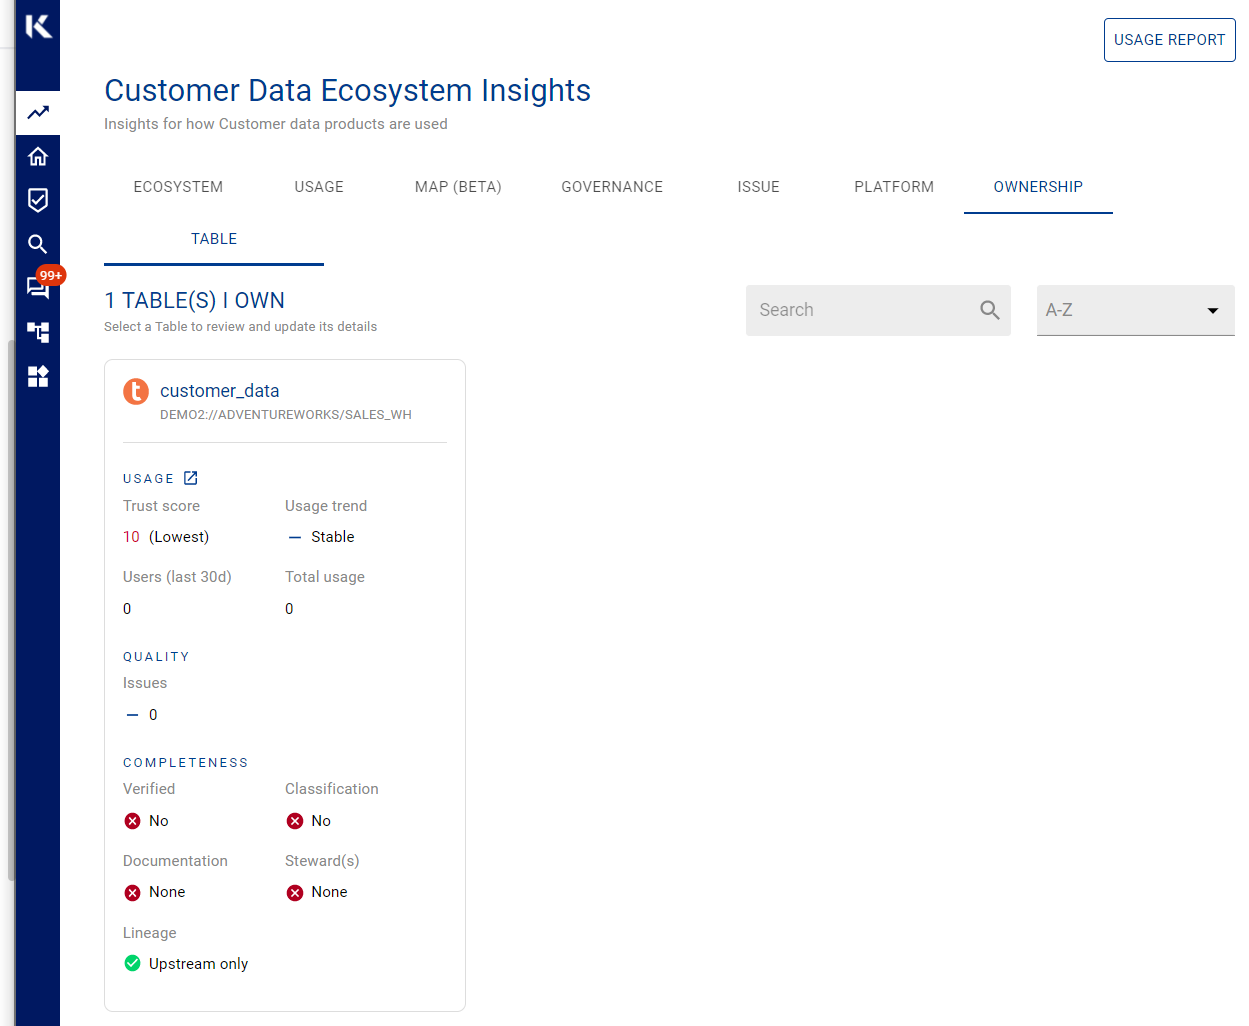The image size is (1249, 1026).
Task: Click the 'Customer Data Ecosystem Insights' title
Action: point(347,91)
